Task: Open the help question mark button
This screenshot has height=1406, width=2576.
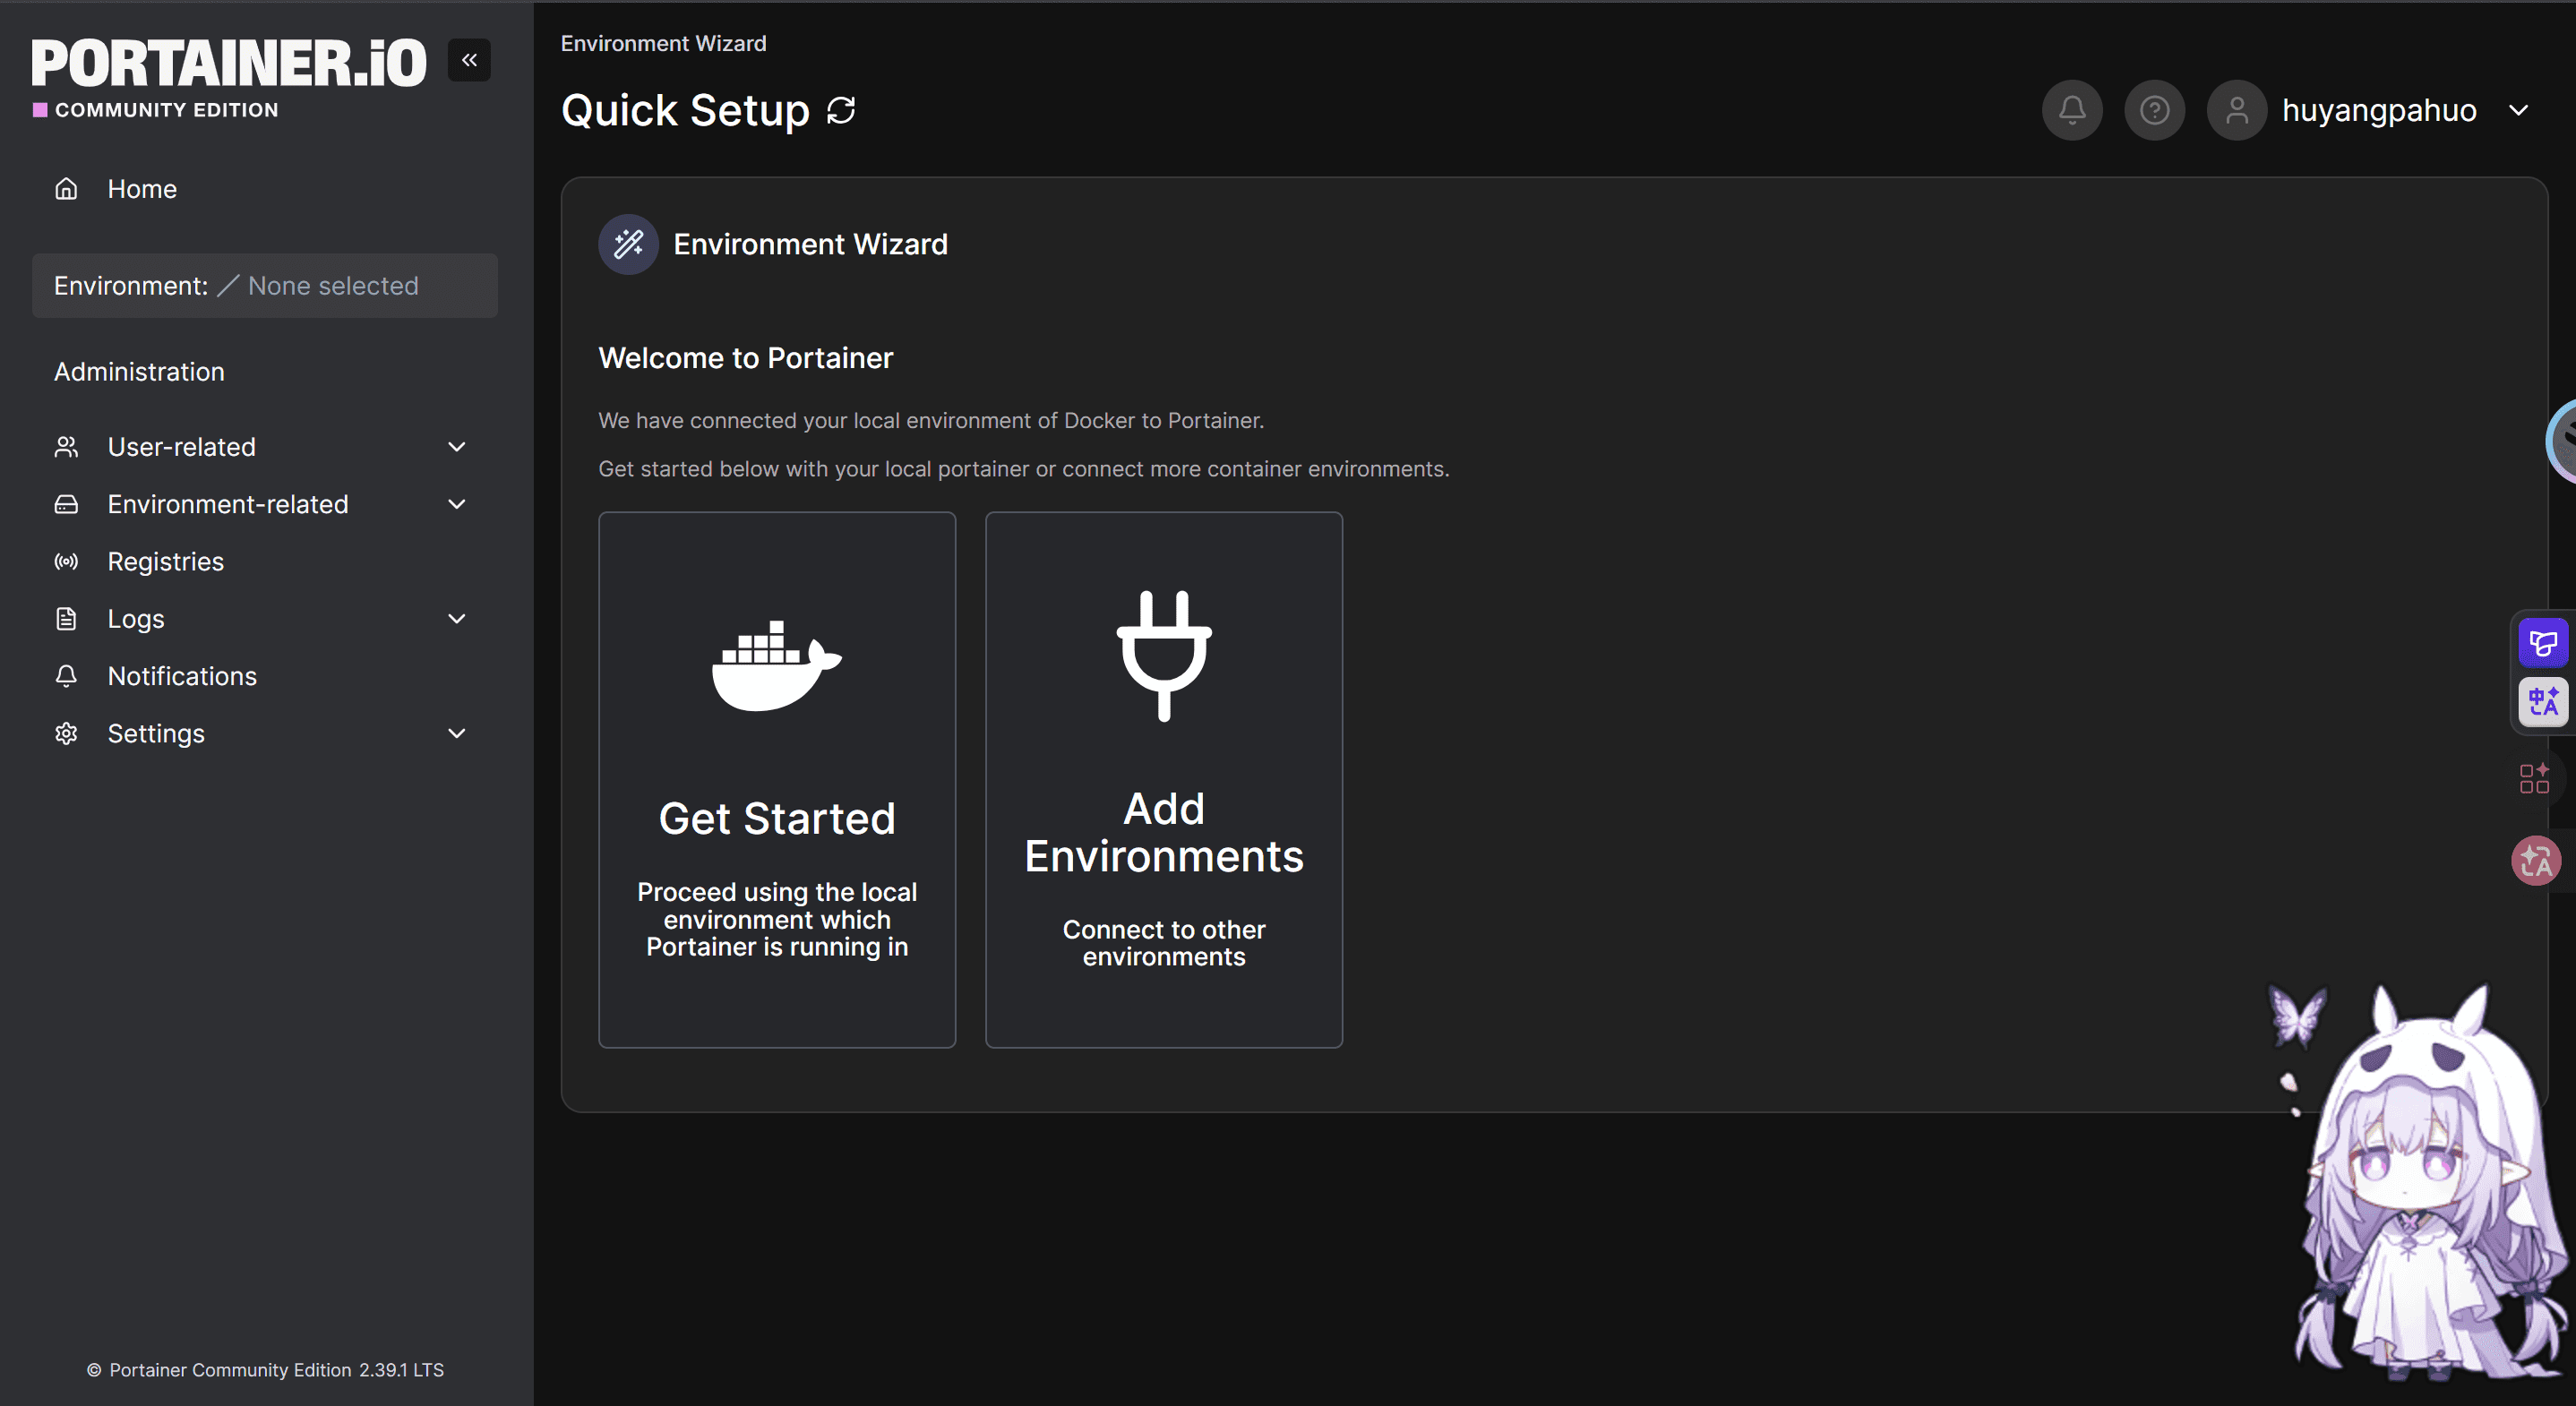Action: [2154, 110]
